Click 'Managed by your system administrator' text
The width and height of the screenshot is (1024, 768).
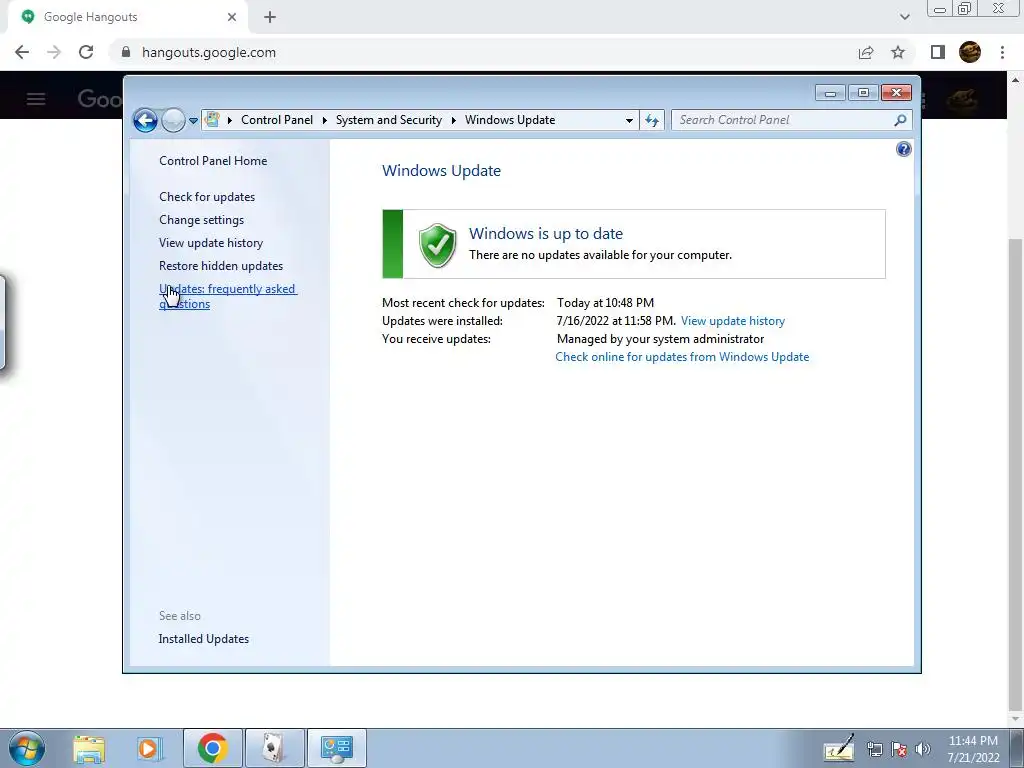pos(660,339)
